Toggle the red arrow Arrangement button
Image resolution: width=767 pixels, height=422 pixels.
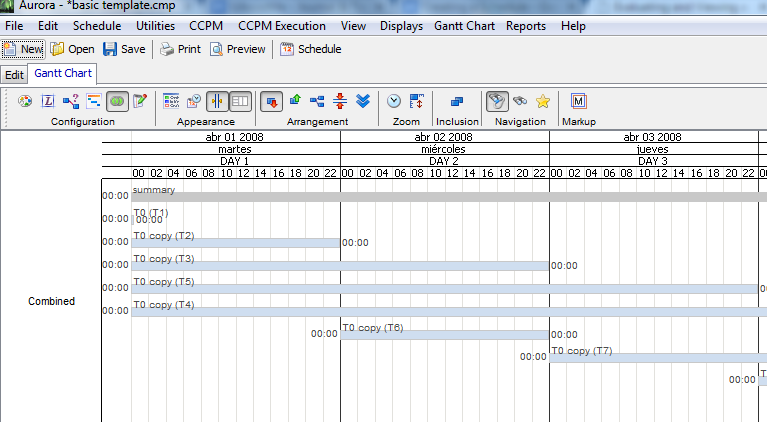coord(271,101)
